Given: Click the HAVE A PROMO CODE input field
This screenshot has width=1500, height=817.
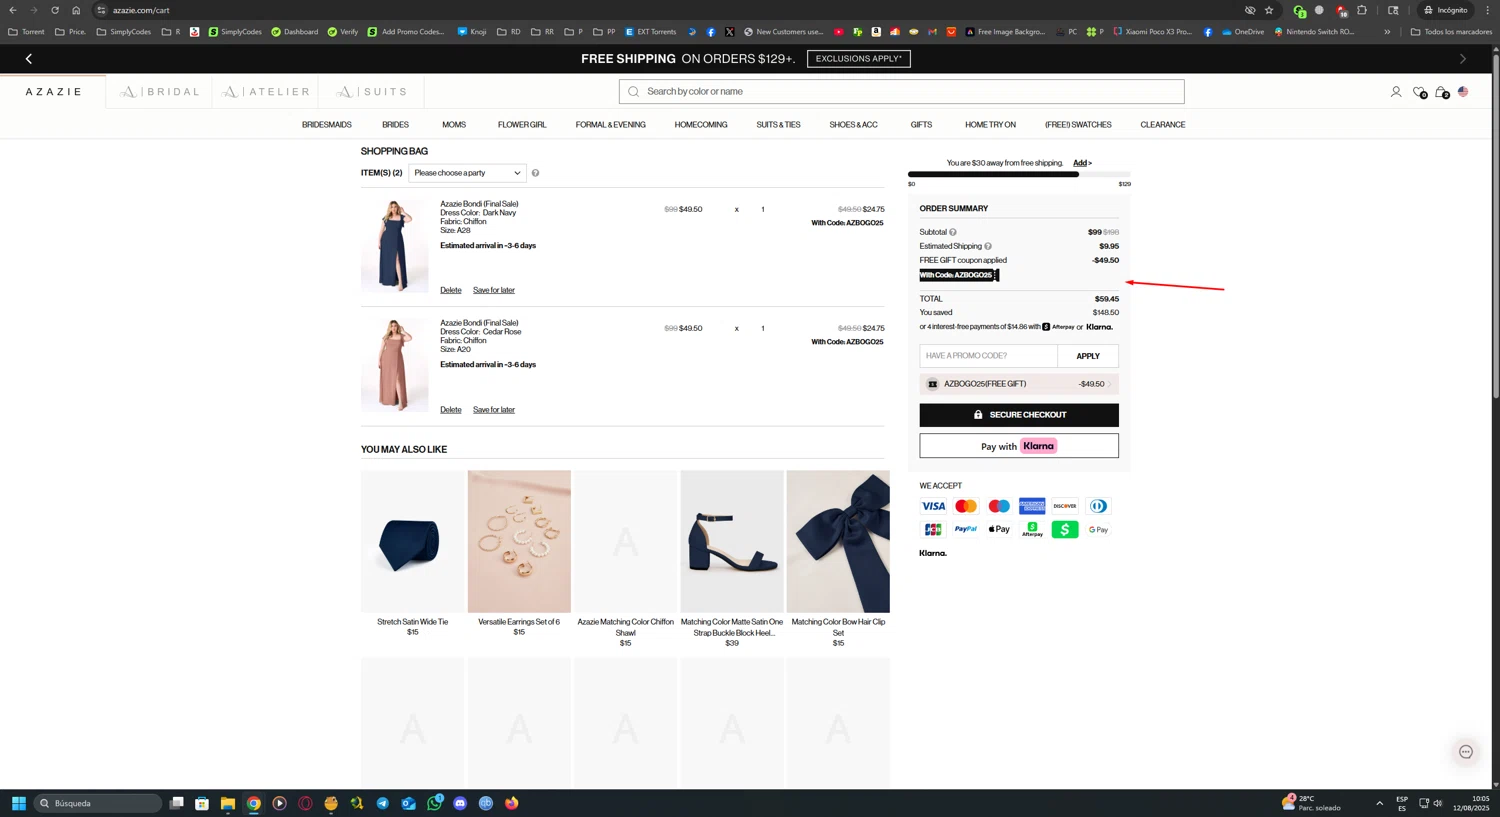Looking at the screenshot, I should point(988,356).
